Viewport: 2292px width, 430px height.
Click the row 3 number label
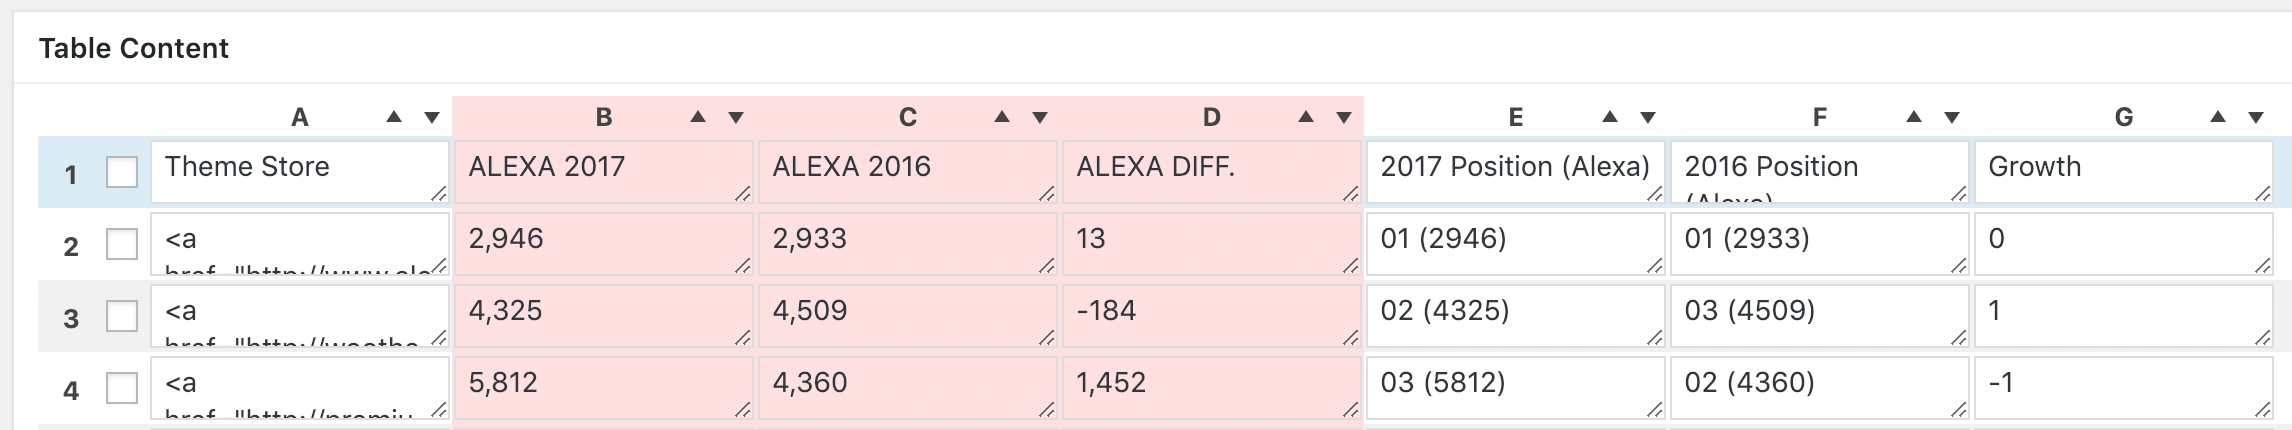click(71, 319)
